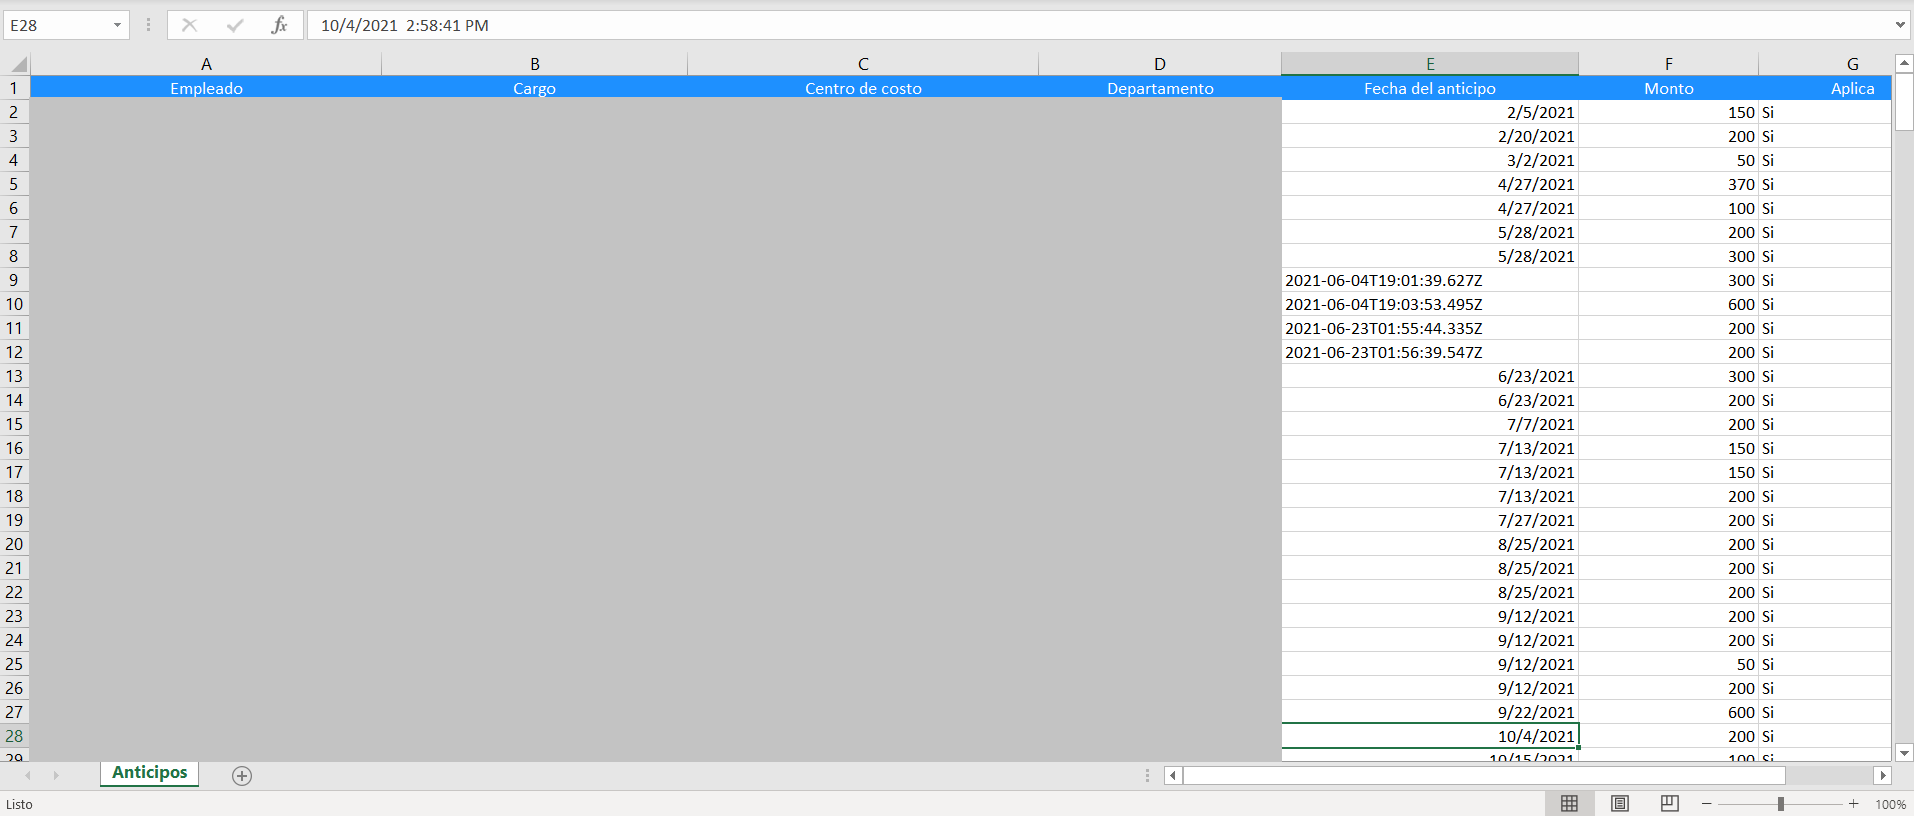1914x816 pixels.
Task: Click the Departamento header cell
Action: (1160, 88)
